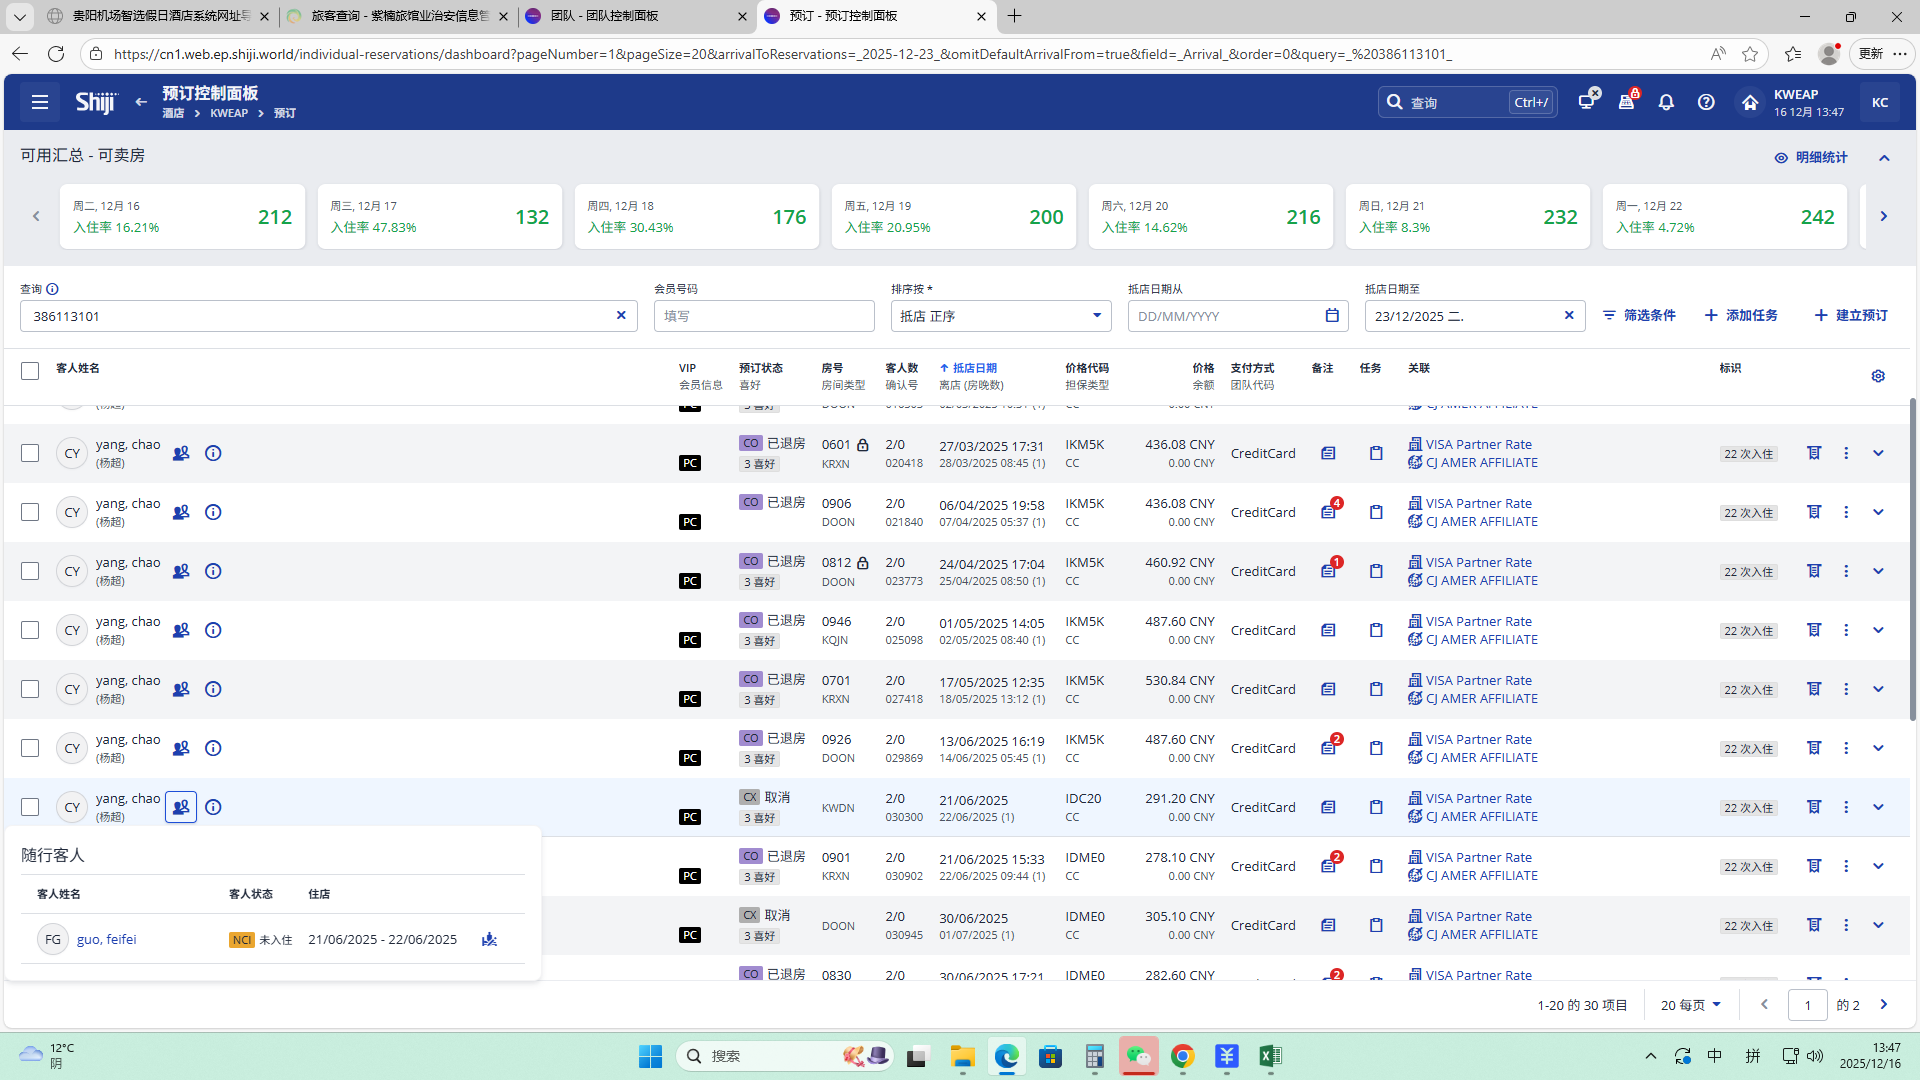
Task: Open guest link guo, feifei
Action: coord(106,939)
